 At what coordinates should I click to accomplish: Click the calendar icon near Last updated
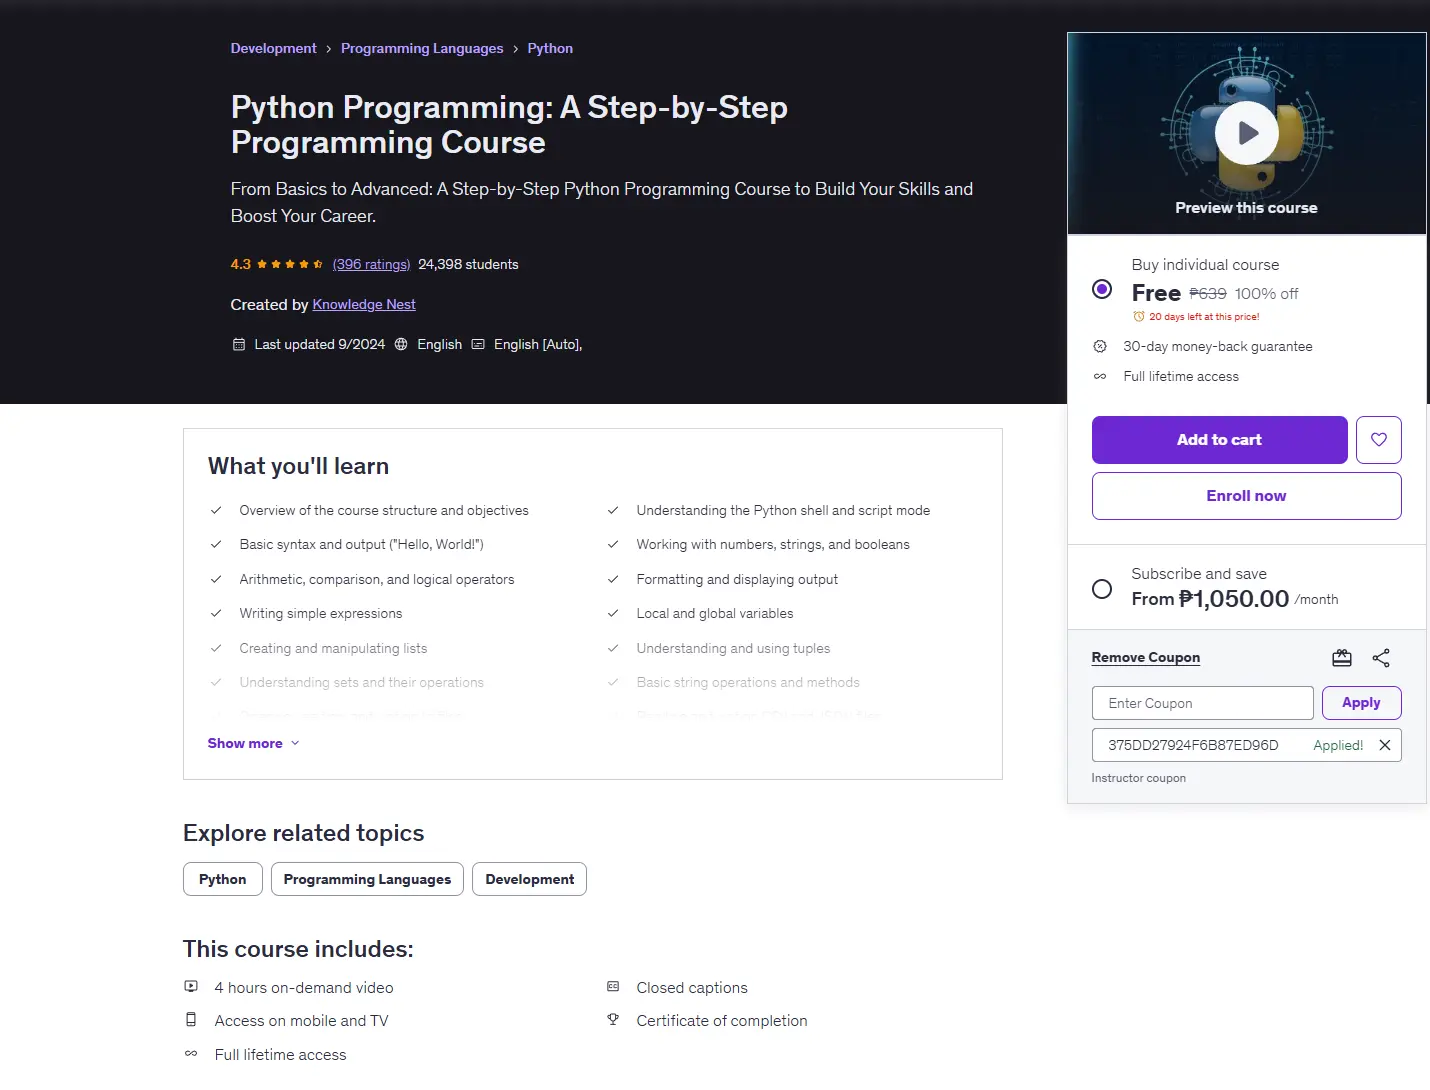(x=238, y=345)
